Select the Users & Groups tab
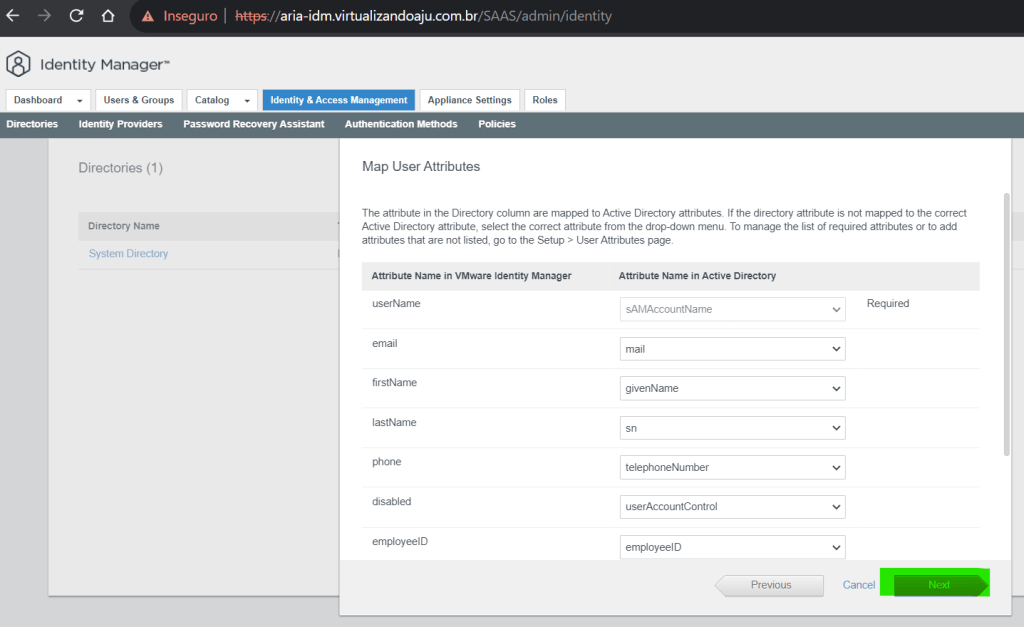Screen dimensions: 1024x627 139,100
